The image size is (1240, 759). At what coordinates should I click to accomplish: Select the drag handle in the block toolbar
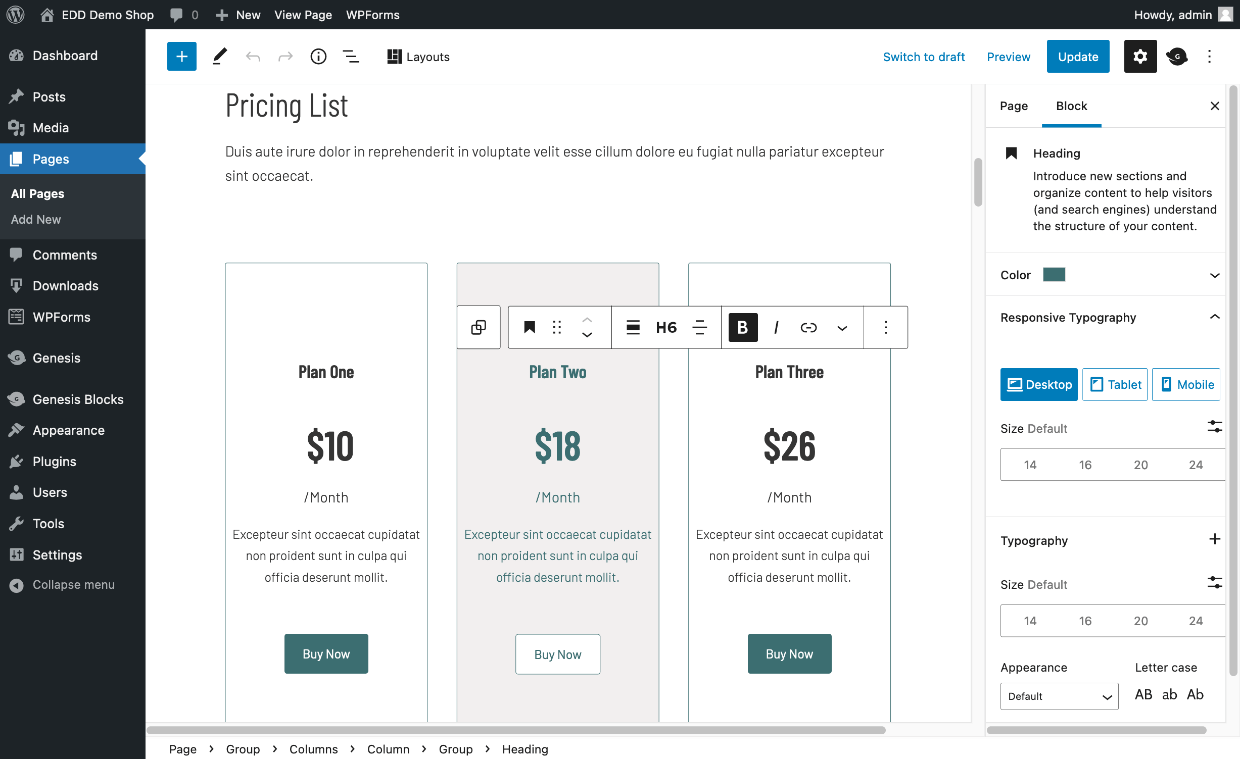556,327
